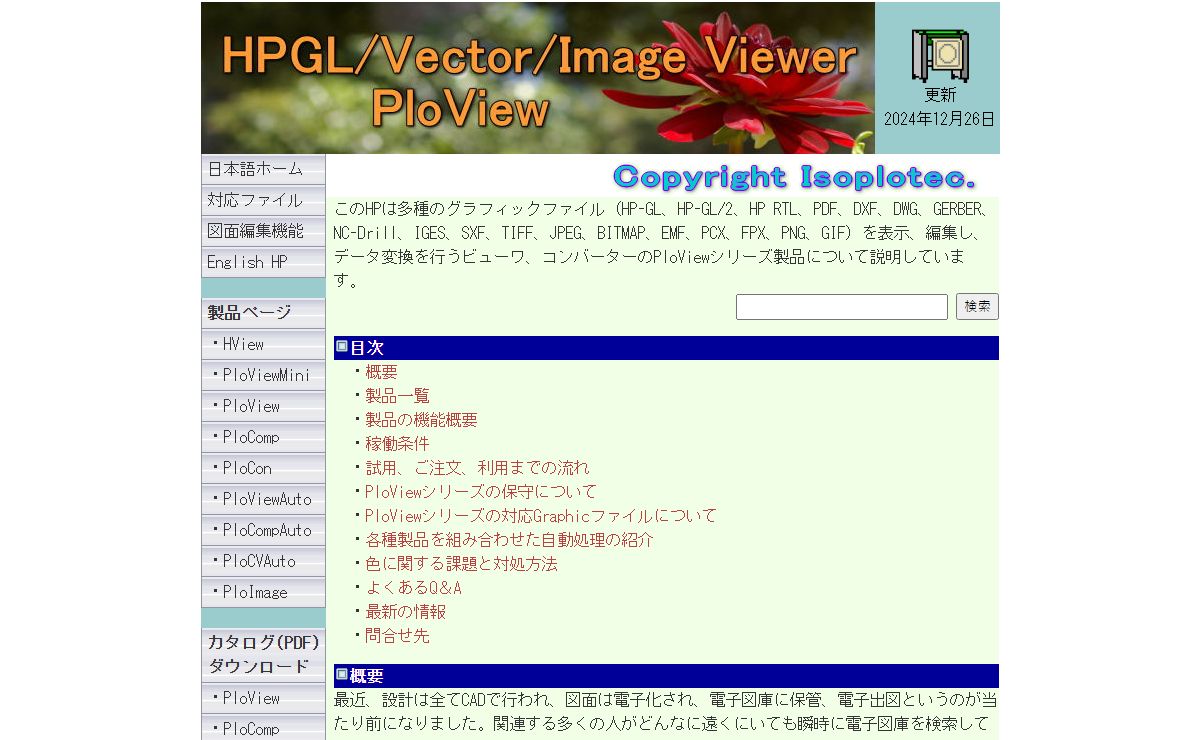Open the 最新の情報 link

pyautogui.click(x=405, y=612)
